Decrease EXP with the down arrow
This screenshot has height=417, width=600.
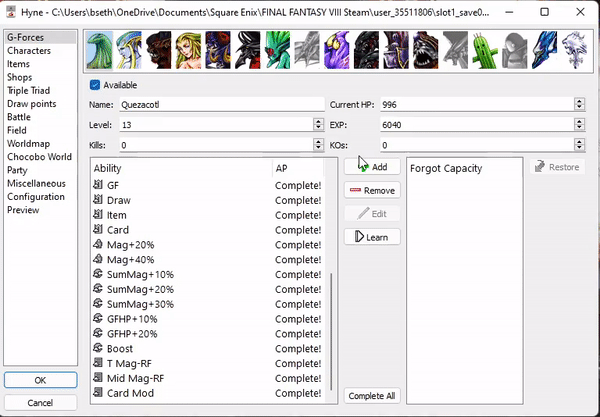tap(579, 127)
